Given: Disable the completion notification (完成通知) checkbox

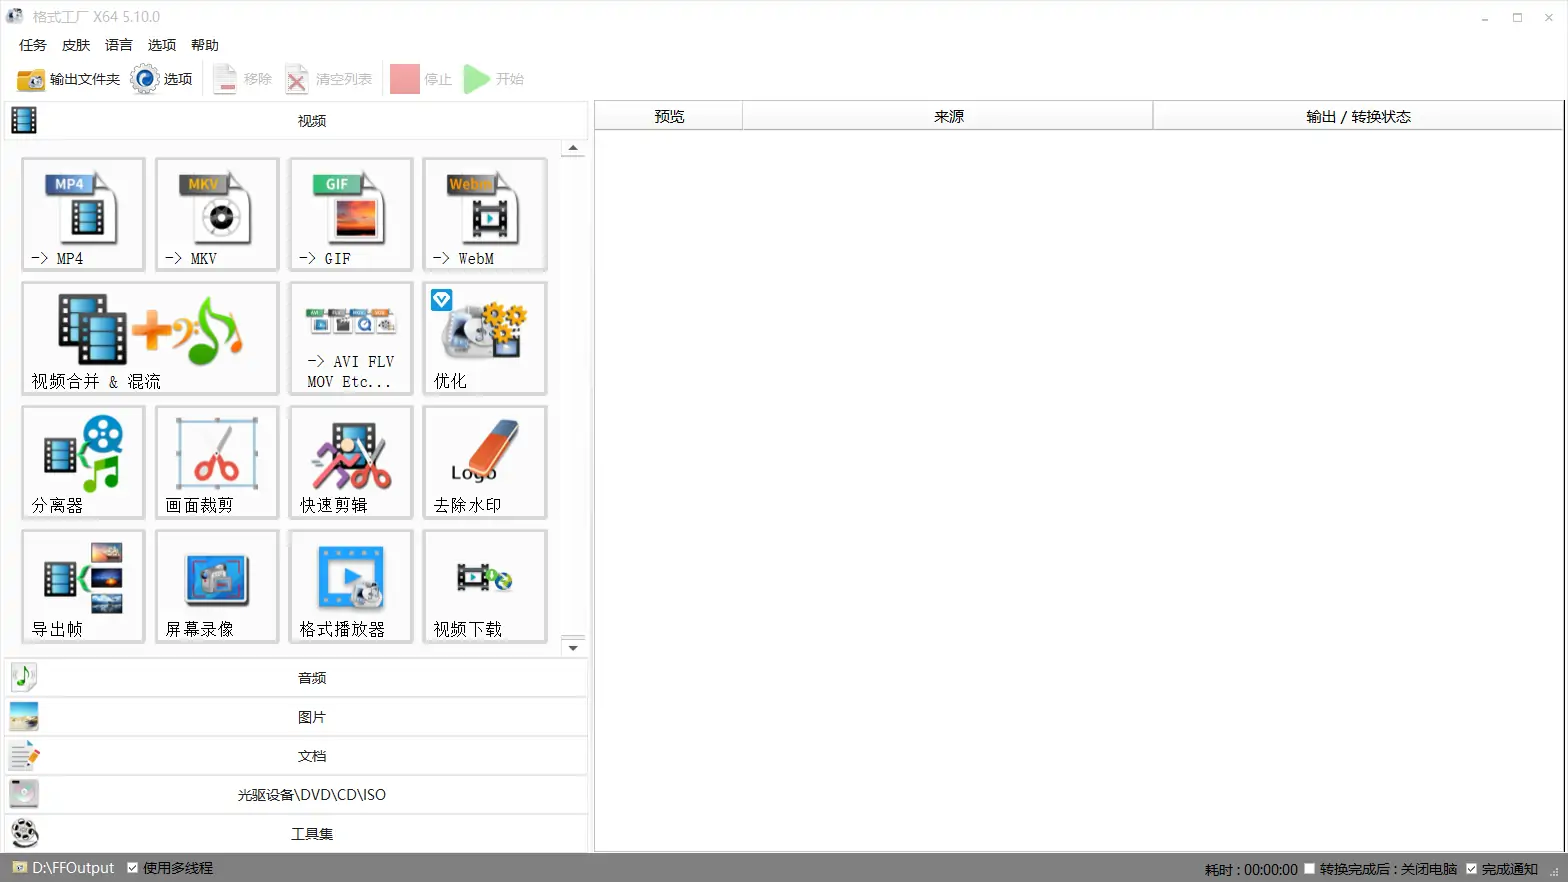Looking at the screenshot, I should coord(1471,869).
